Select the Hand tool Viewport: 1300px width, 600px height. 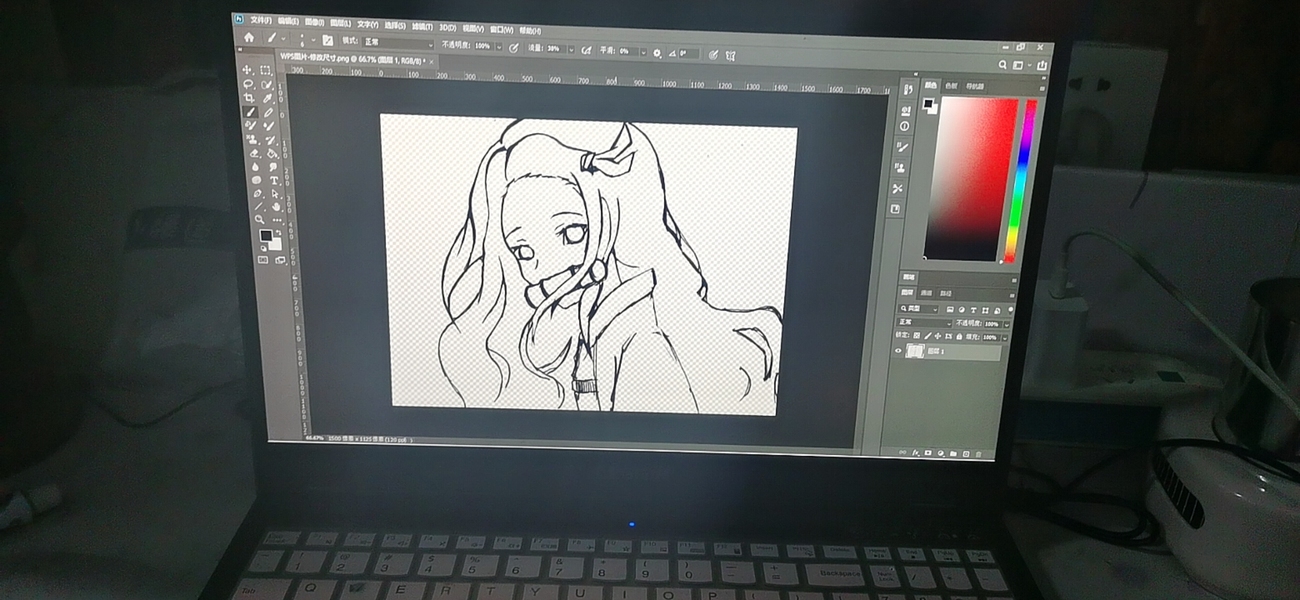tap(276, 206)
